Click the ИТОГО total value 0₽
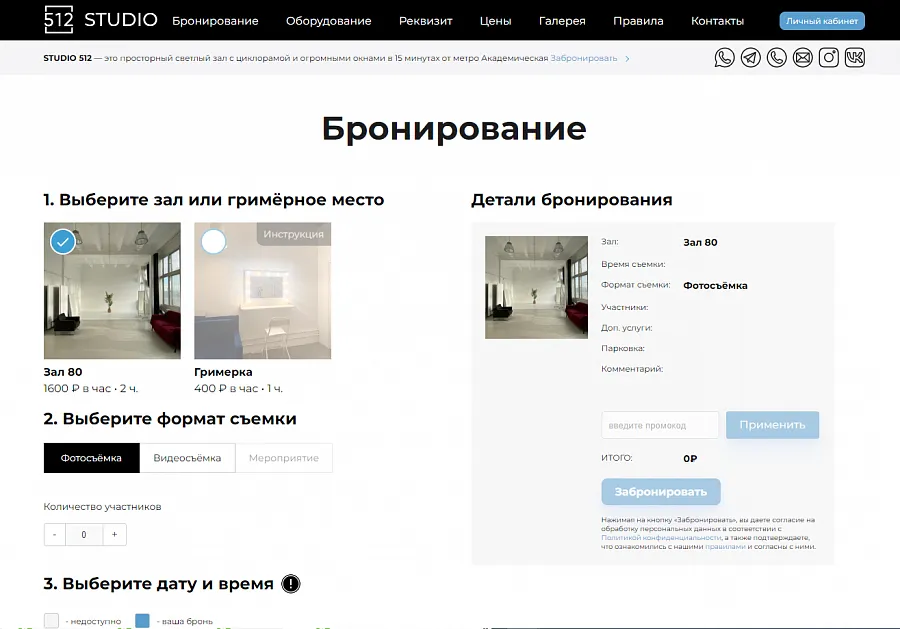Screen dimensions: 900x629 [x=690, y=459]
